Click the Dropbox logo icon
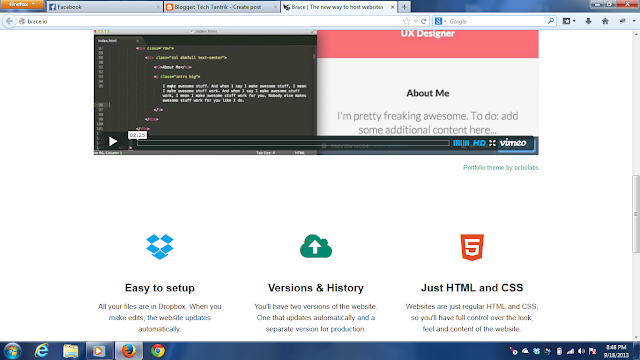 pos(160,247)
